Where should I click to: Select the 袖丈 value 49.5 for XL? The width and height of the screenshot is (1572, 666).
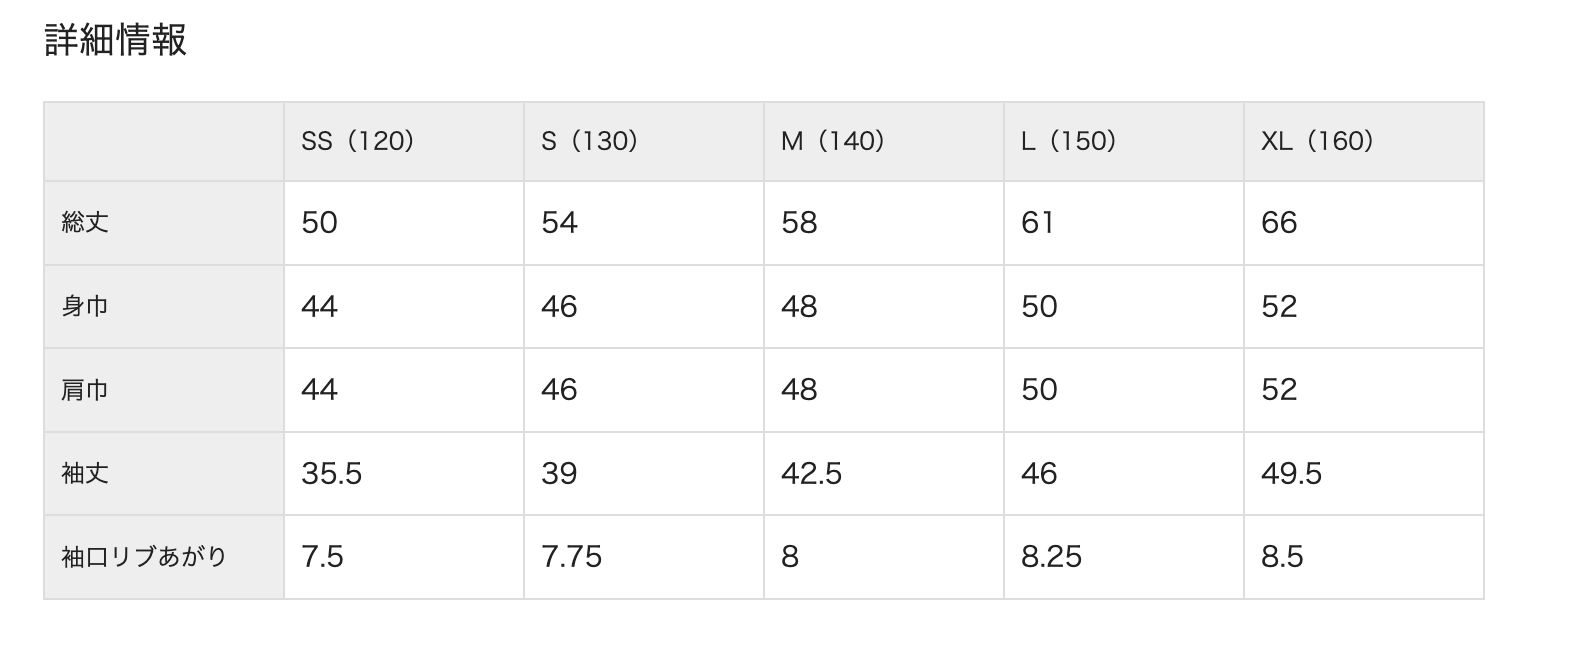[1291, 473]
